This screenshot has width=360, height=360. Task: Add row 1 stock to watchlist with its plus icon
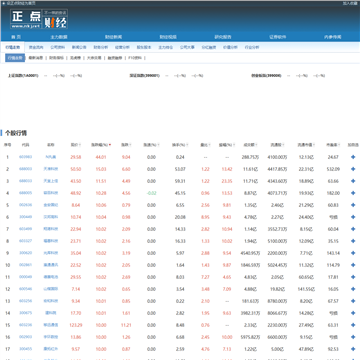pyautogui.click(x=353, y=157)
